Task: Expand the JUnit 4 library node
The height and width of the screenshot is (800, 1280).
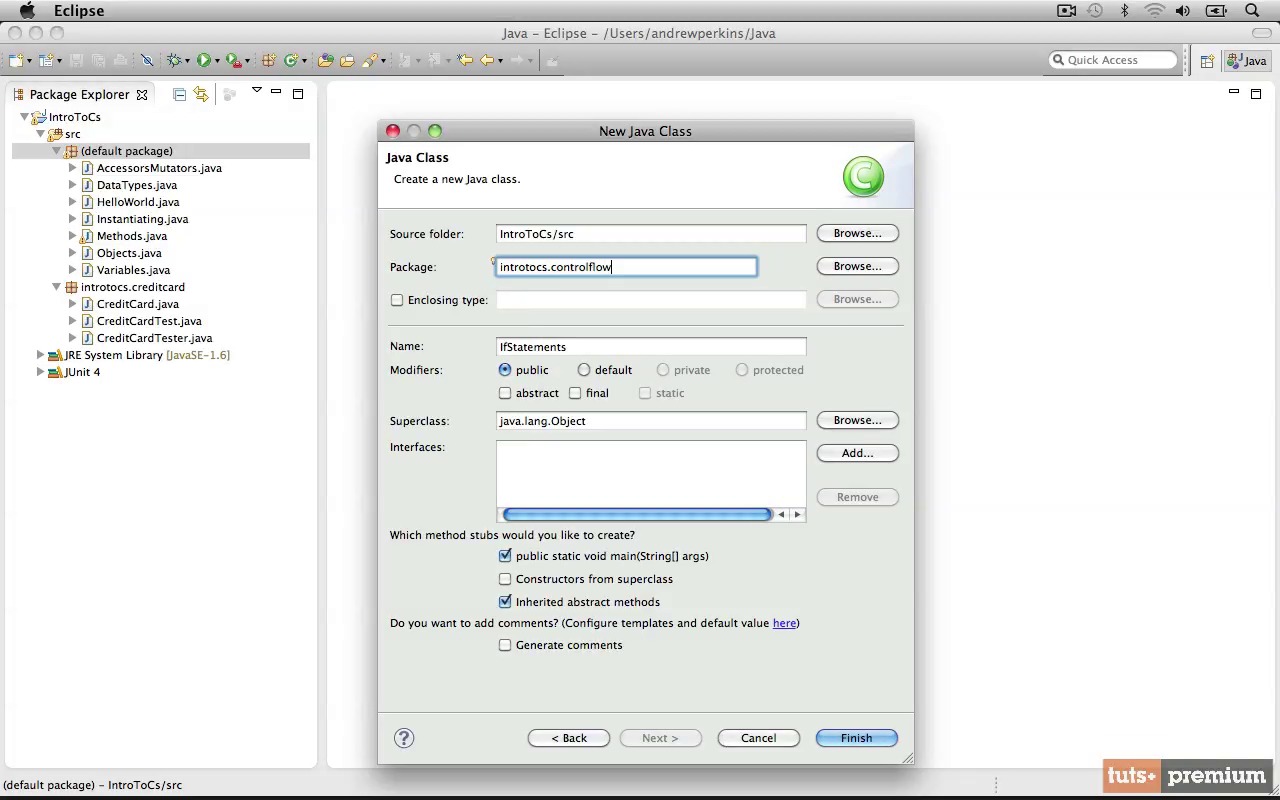Action: click(x=41, y=372)
